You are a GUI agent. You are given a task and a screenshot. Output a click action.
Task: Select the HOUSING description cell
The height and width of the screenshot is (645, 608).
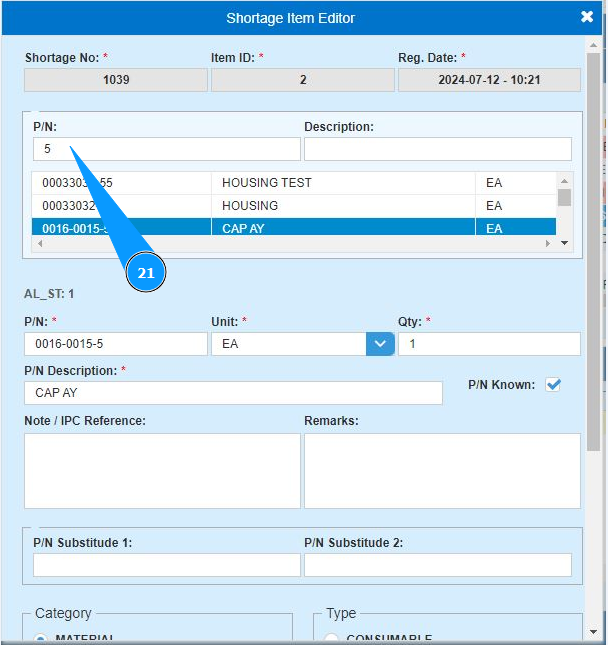(x=343, y=206)
